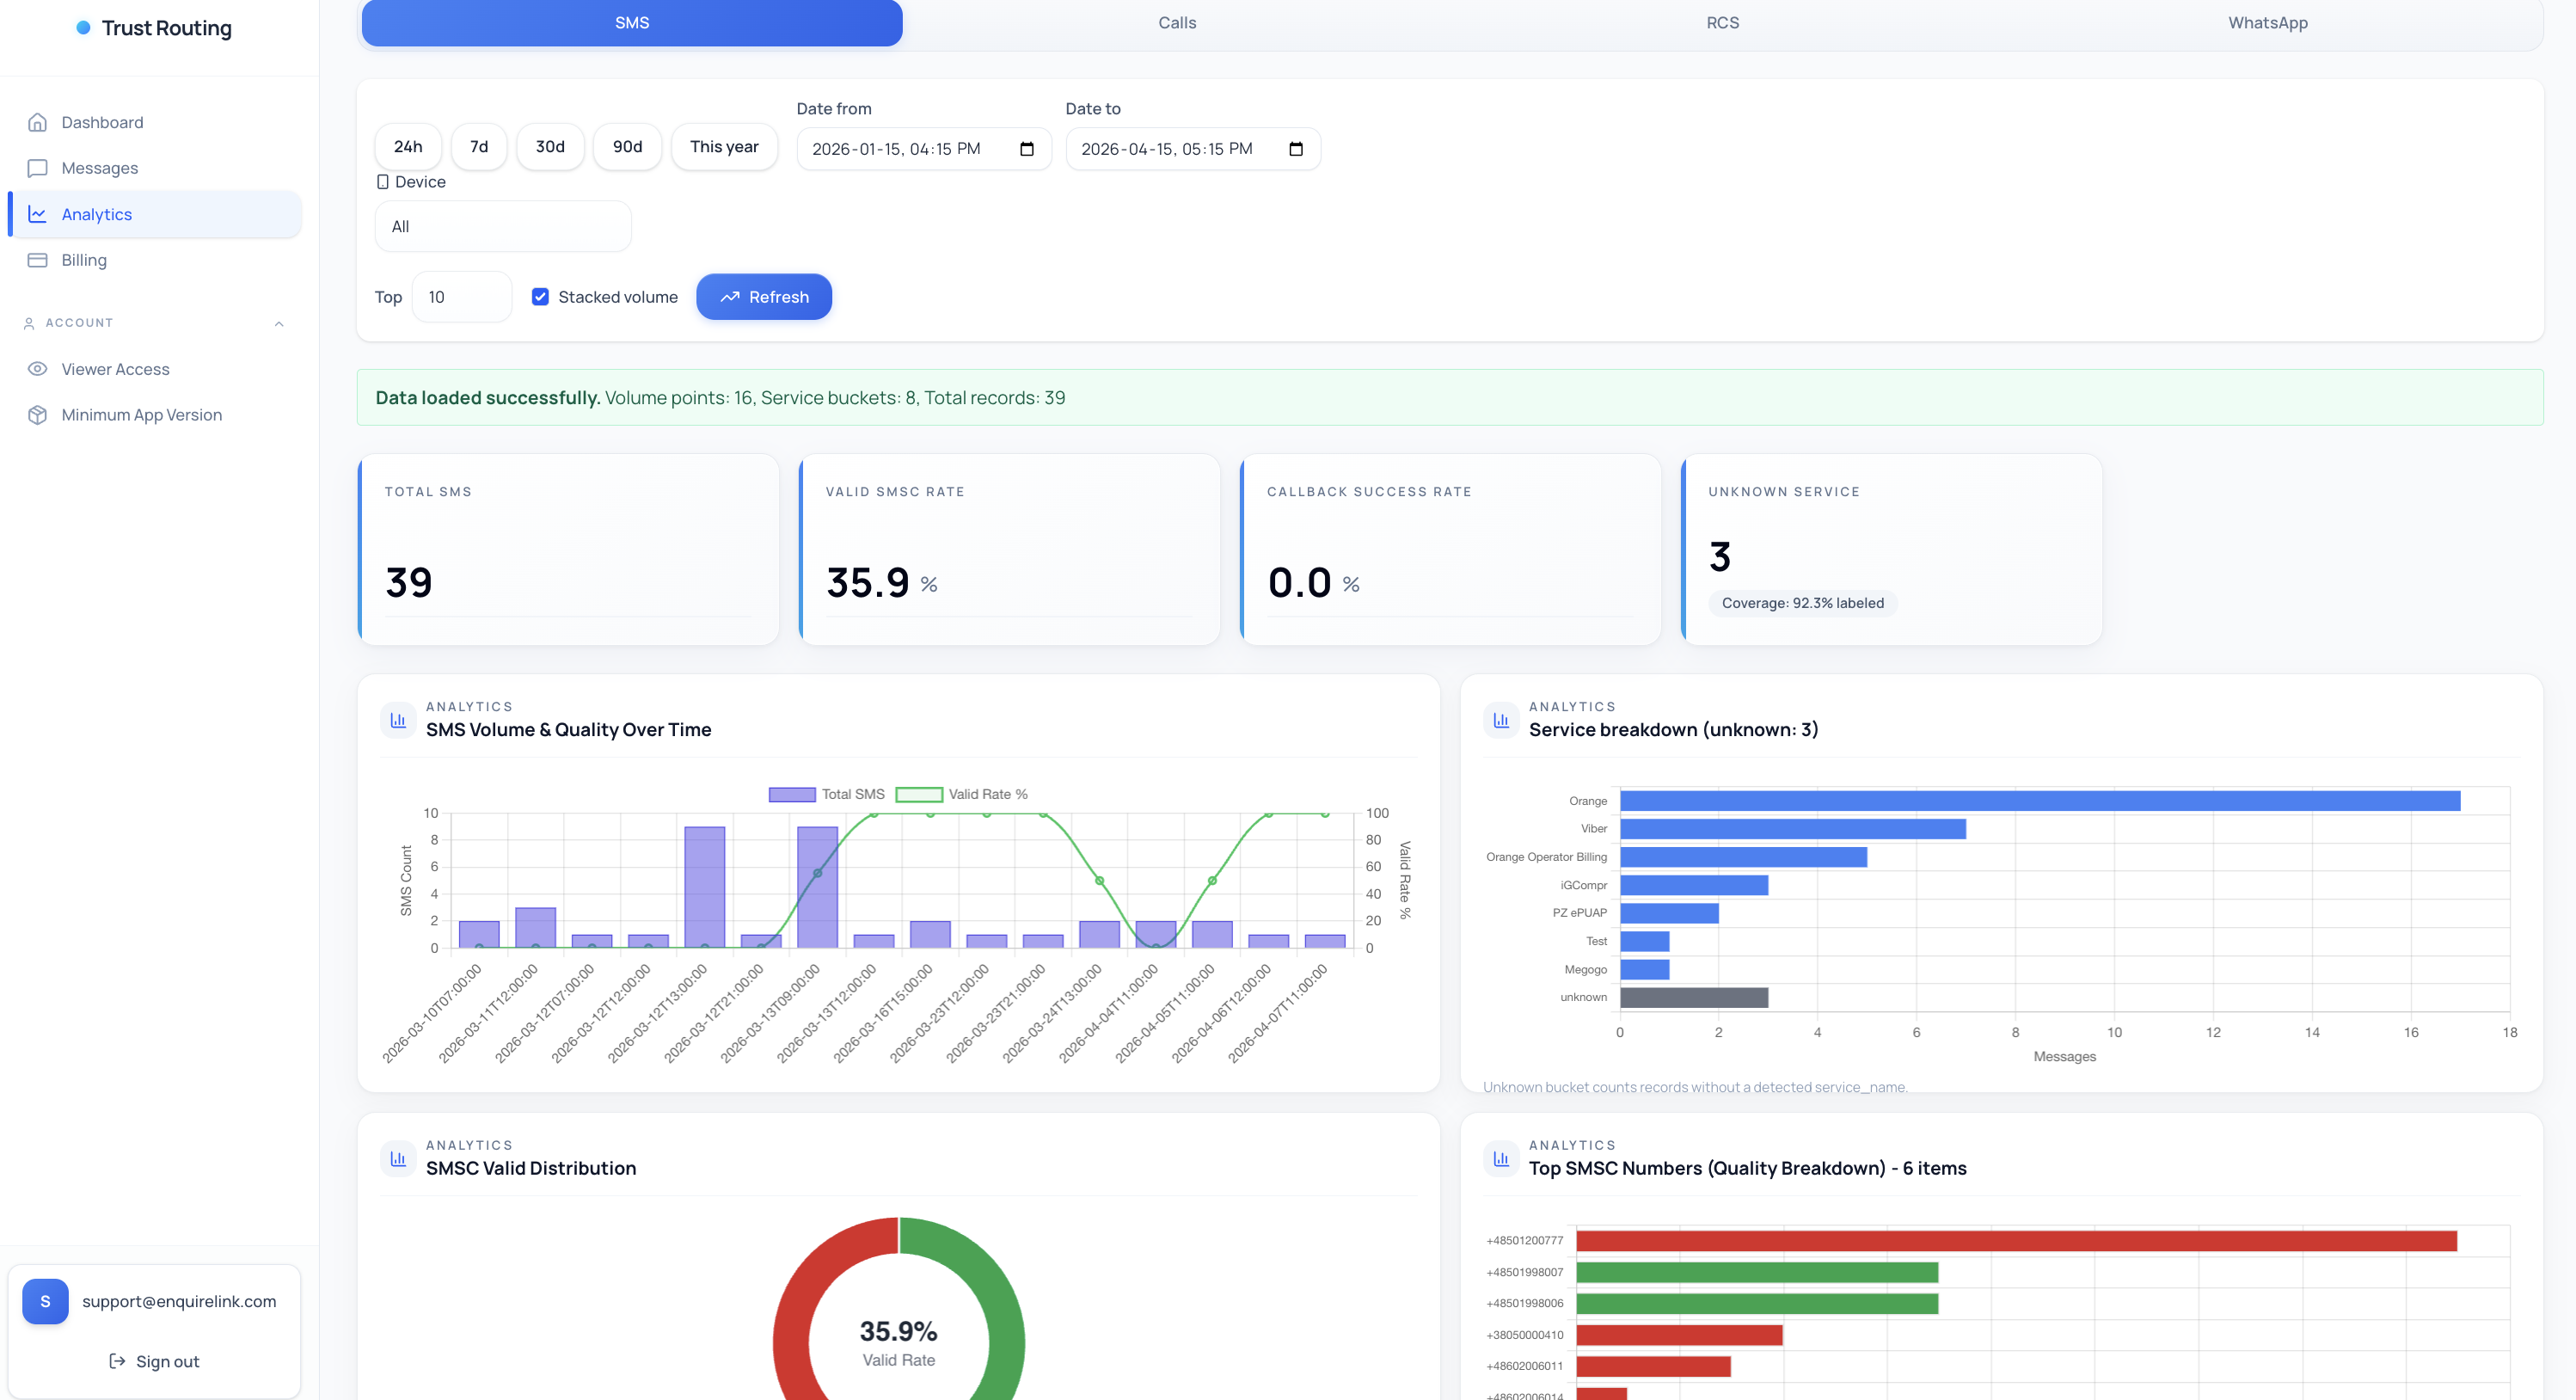Click the red +48501200777 SMSC bar
Screen dimensions: 2576x1400
pos(2016,1241)
